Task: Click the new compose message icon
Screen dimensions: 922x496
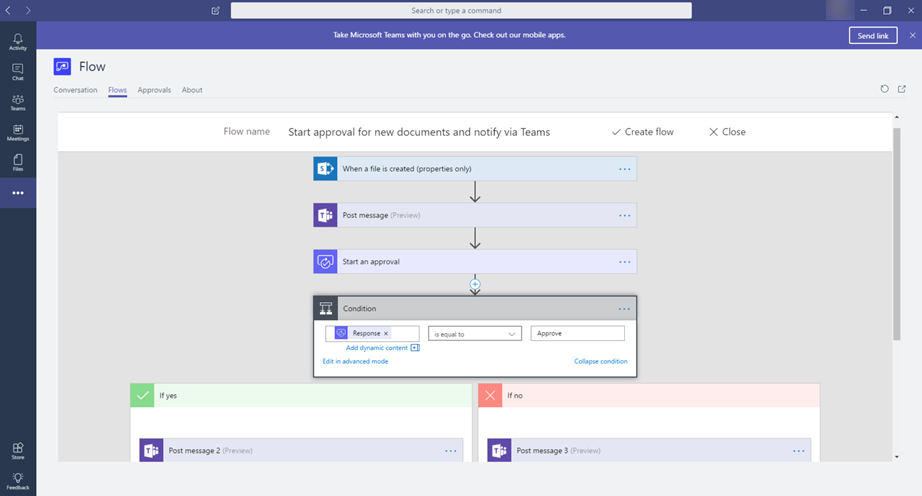Action: click(216, 10)
